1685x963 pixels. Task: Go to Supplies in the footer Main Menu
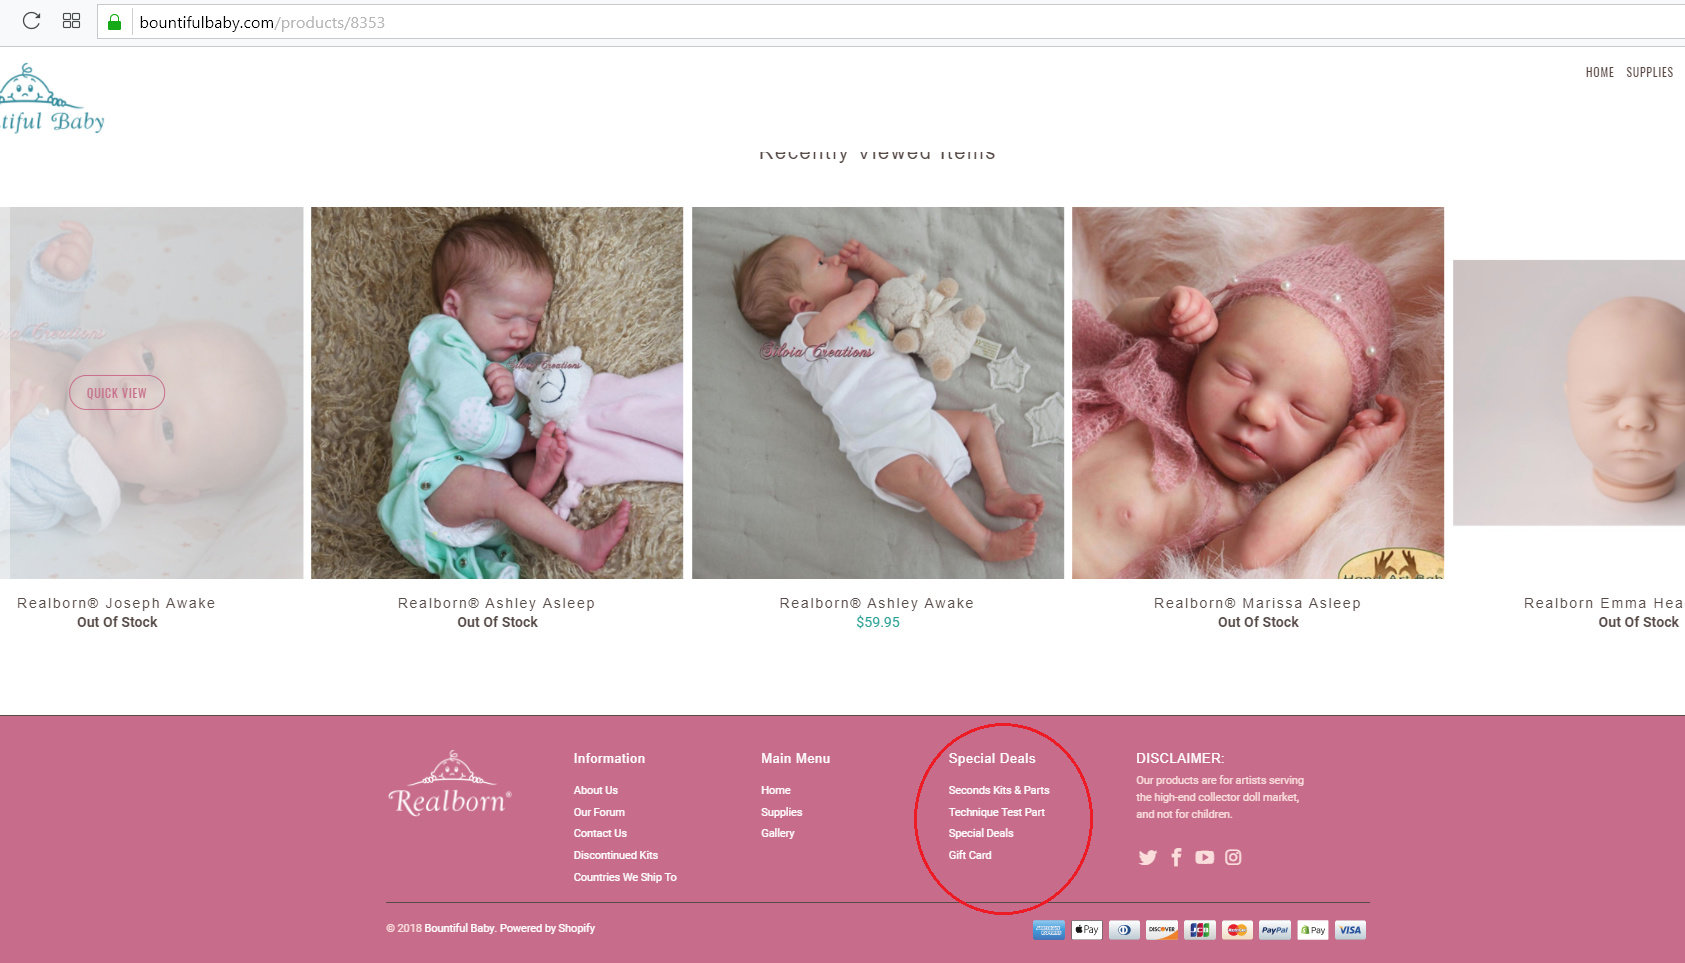tap(782, 812)
